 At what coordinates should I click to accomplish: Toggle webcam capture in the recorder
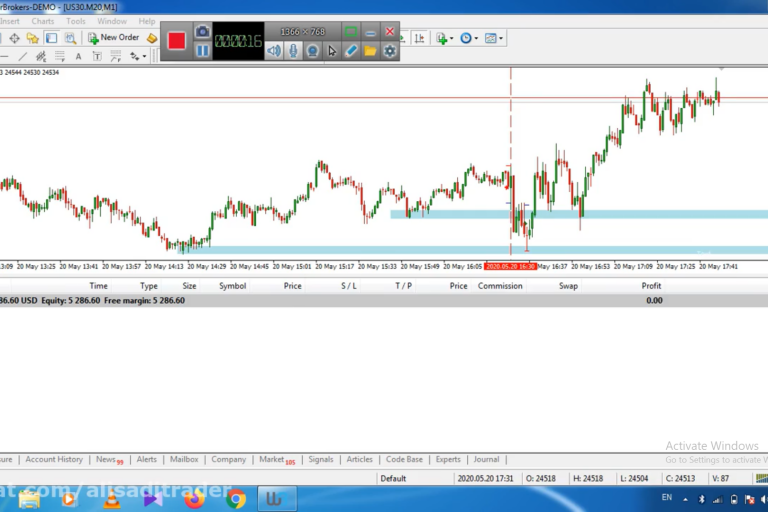tap(313, 50)
